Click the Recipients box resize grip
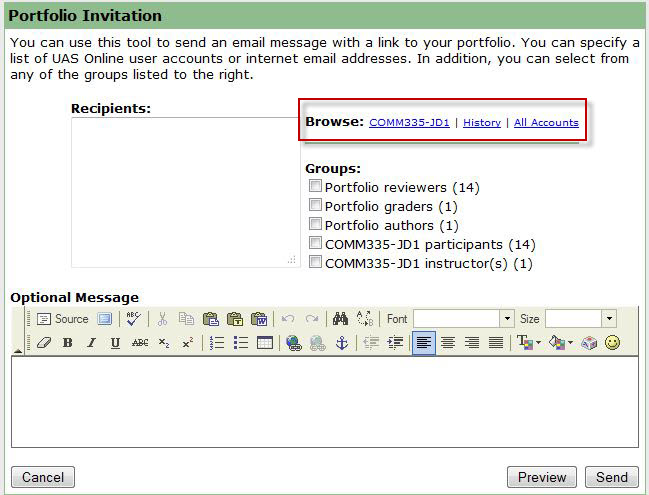Viewport: 649px width, 495px height. point(292,260)
